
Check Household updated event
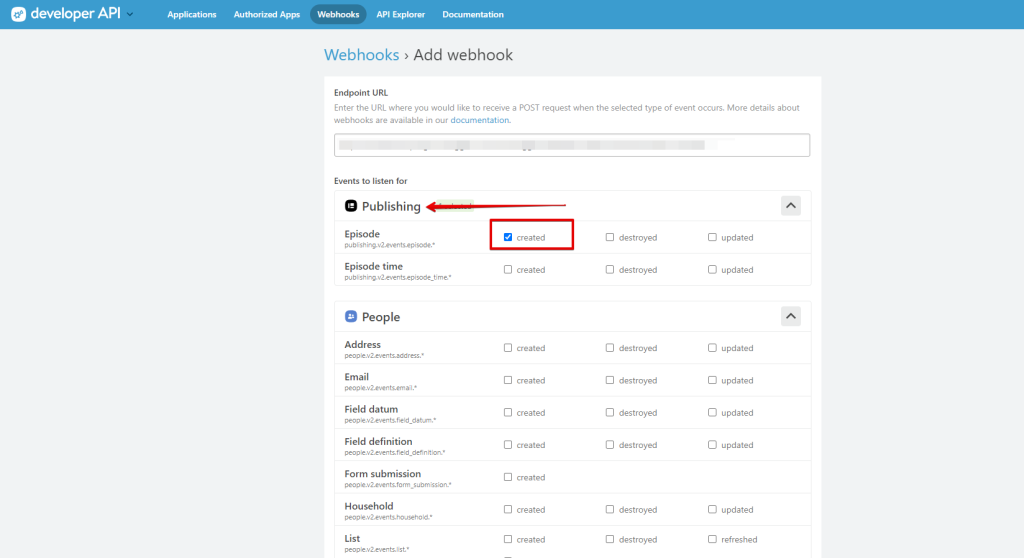click(x=712, y=509)
